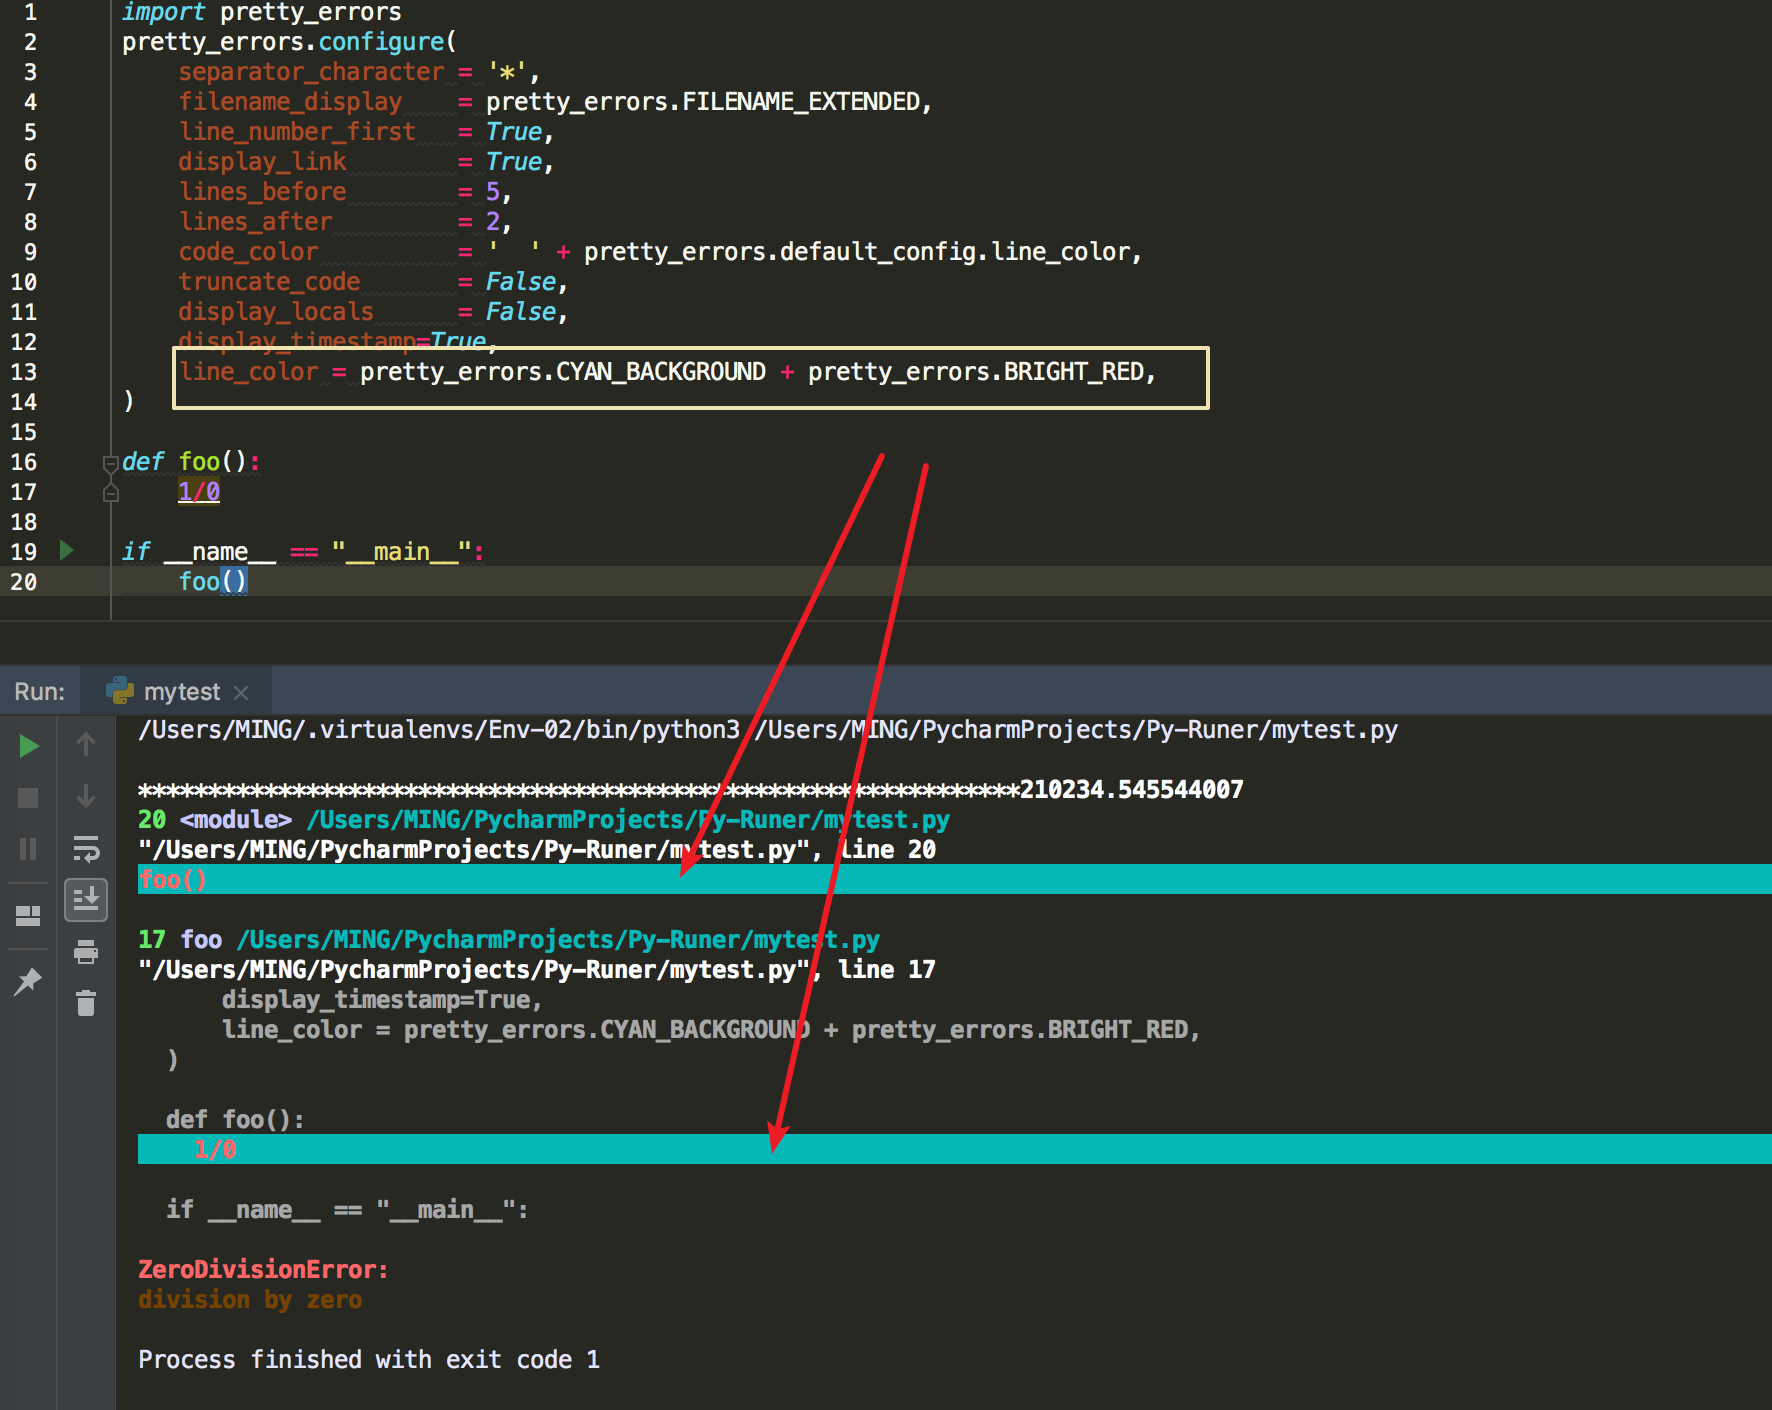Toggle the Pin Tab icon in Run panel

click(x=29, y=981)
